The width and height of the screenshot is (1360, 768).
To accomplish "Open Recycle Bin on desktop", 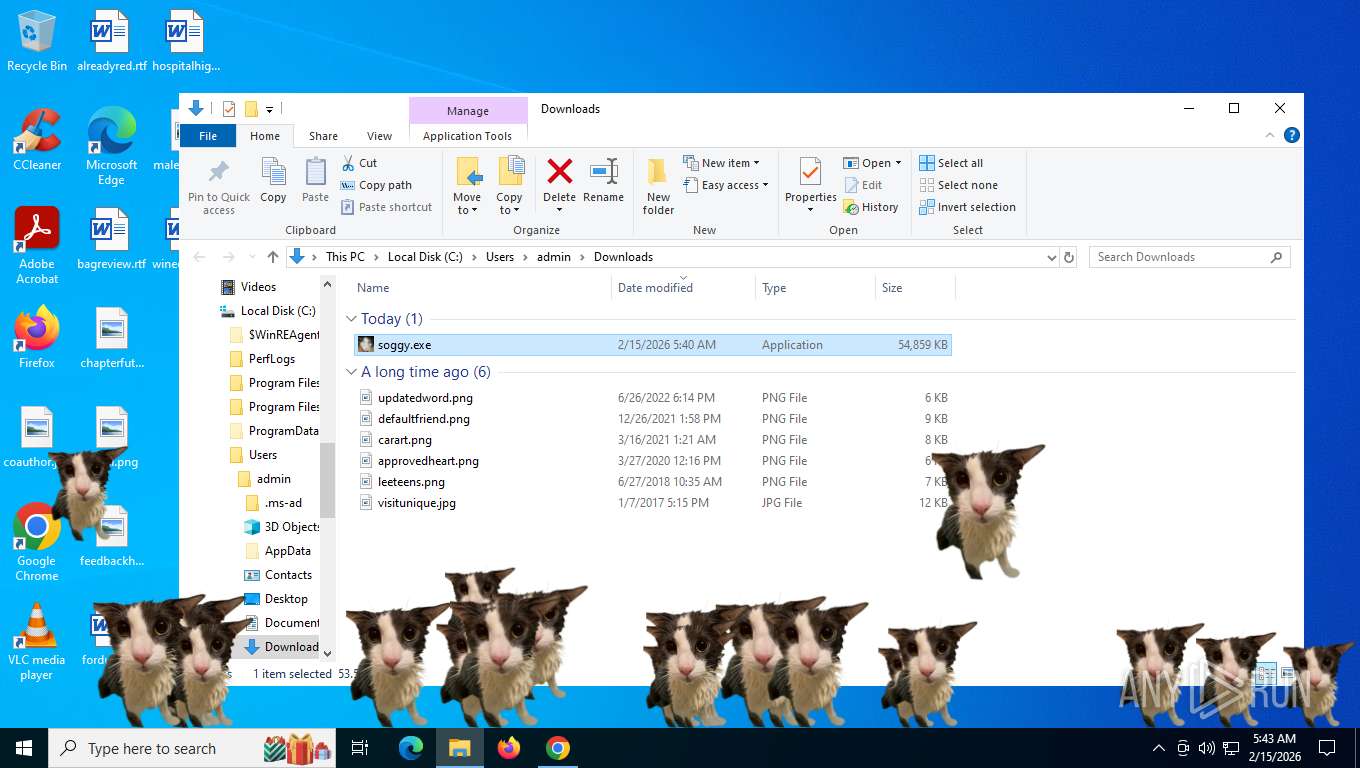I will (x=37, y=42).
